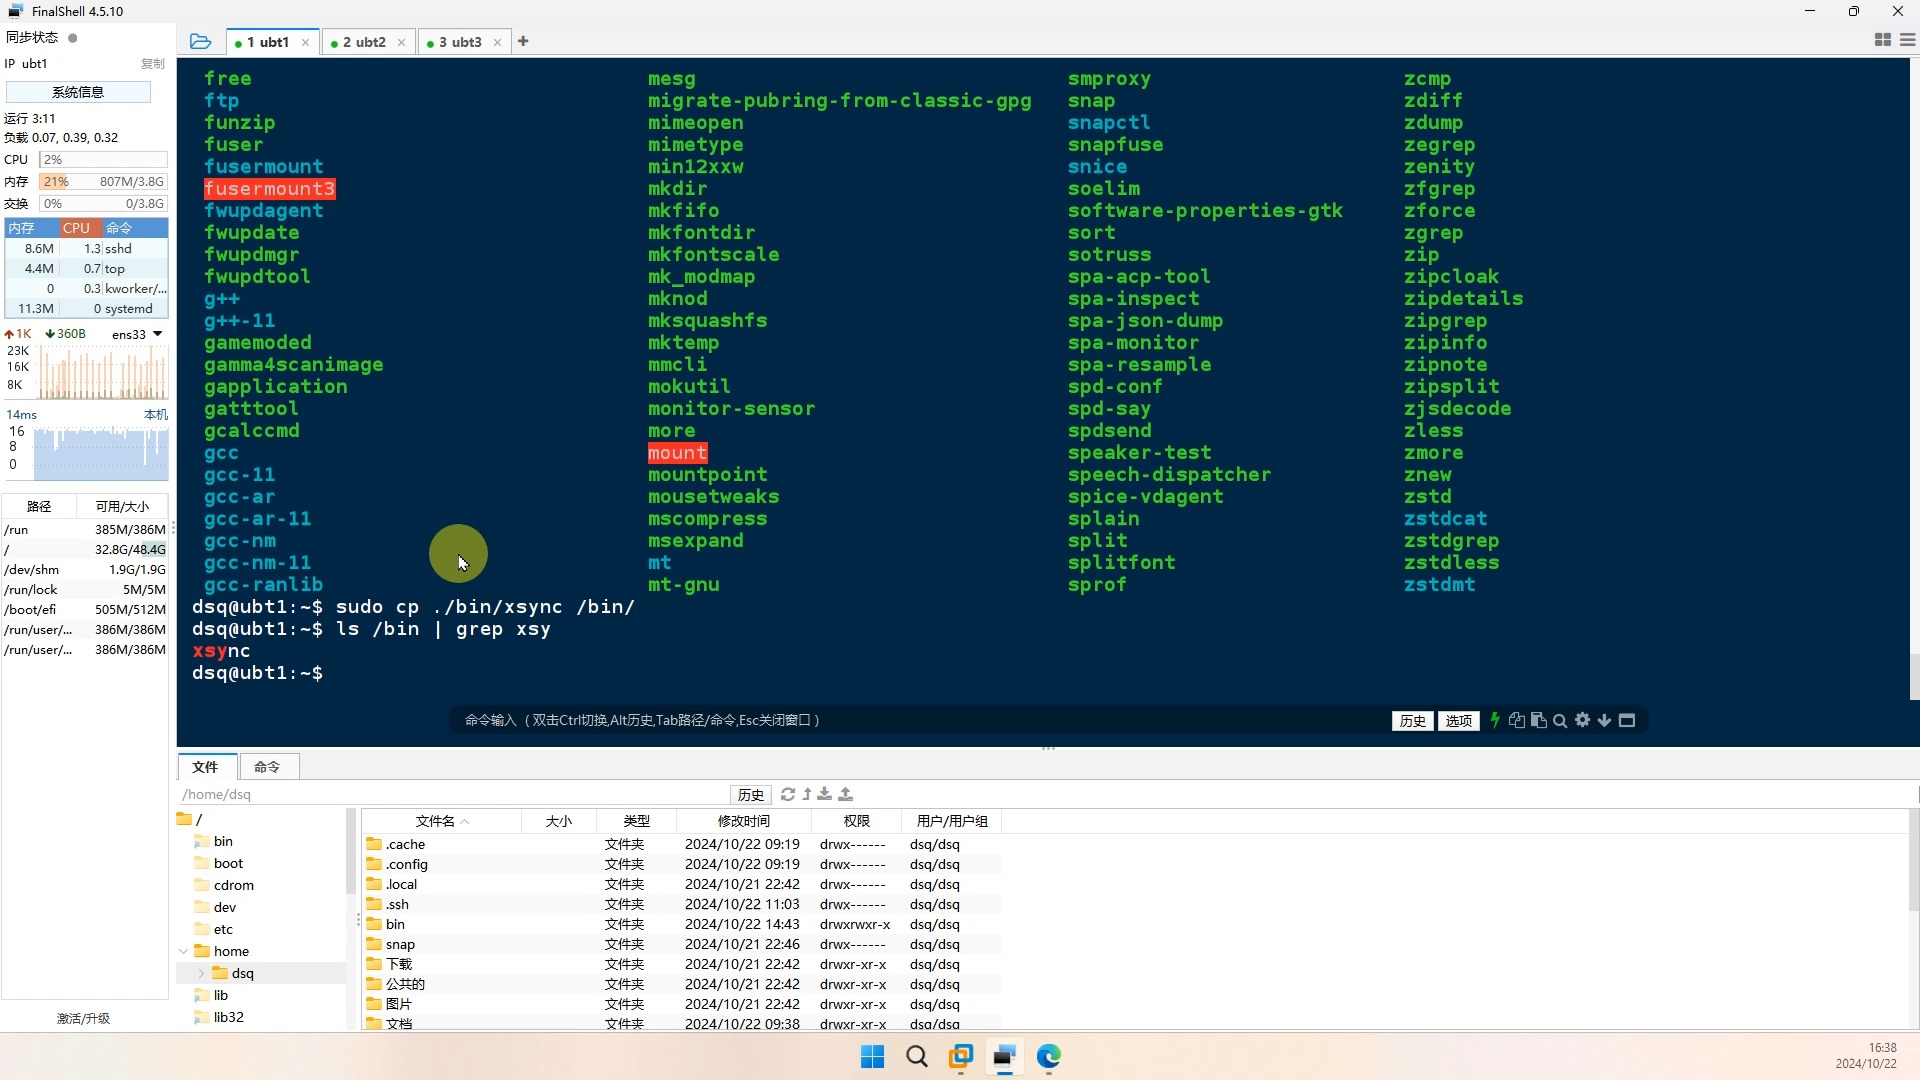The width and height of the screenshot is (1920, 1080).
Task: Click the scroll-to-bottom arrow icon
Action: [1604, 720]
